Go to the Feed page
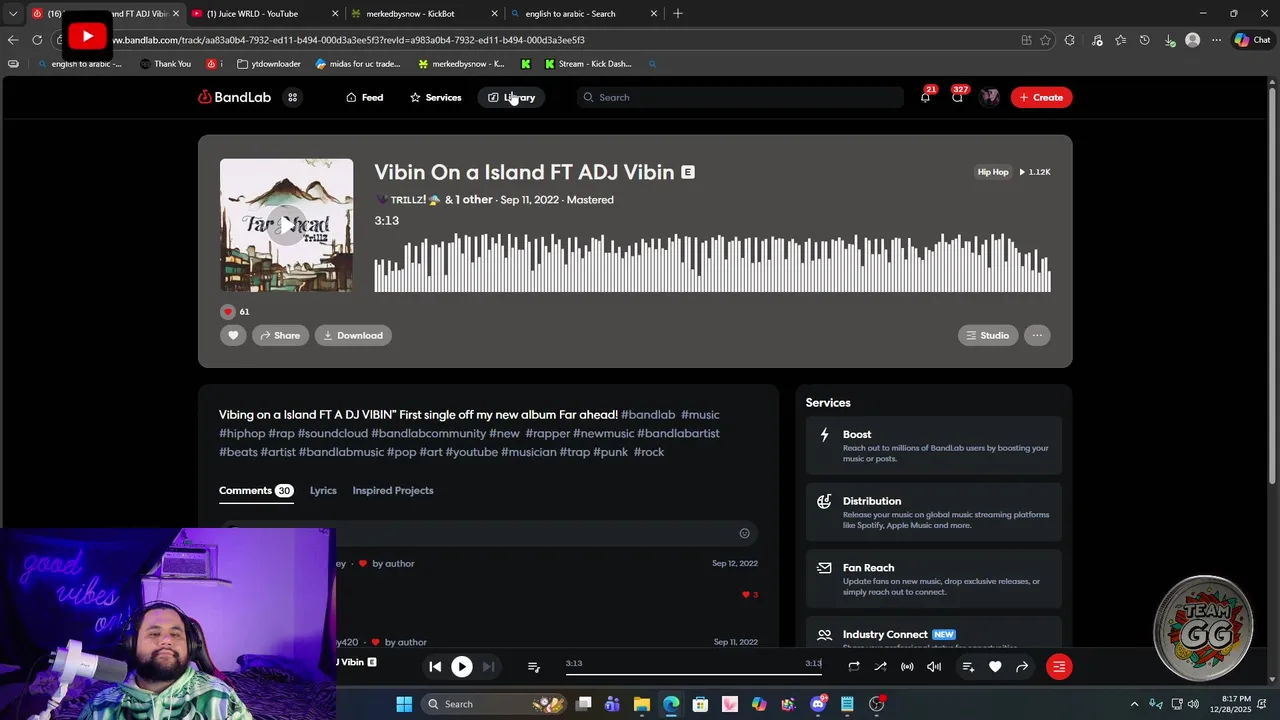The height and width of the screenshot is (720, 1280). pyautogui.click(x=364, y=97)
